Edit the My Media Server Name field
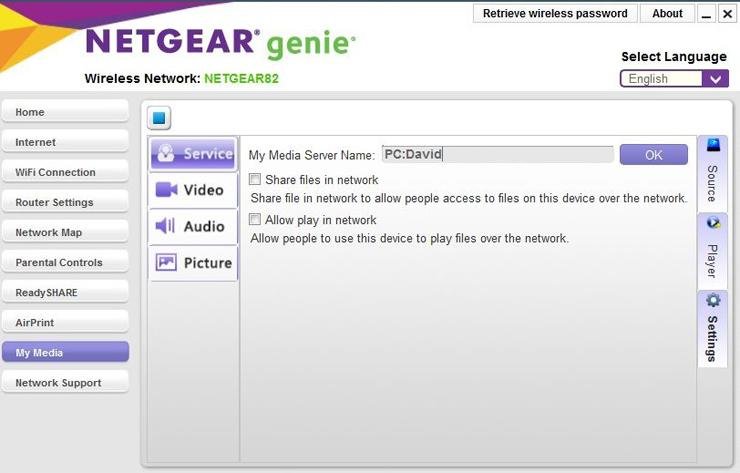Image resolution: width=740 pixels, height=473 pixels. tap(497, 155)
